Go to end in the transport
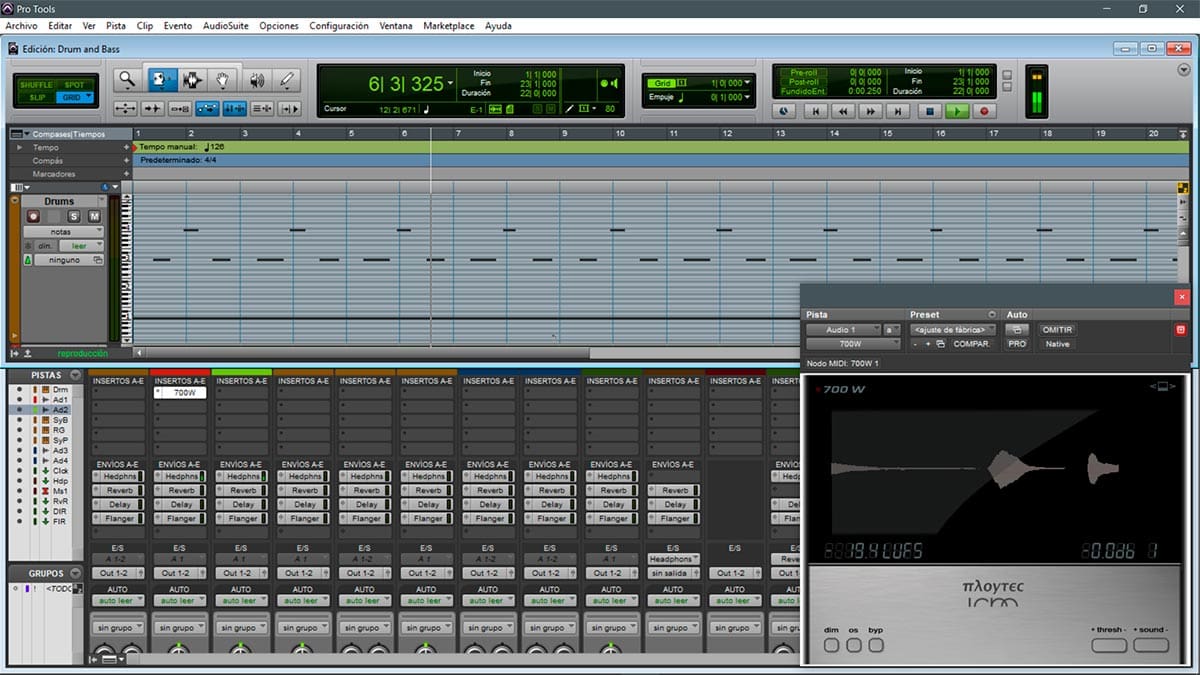 click(x=899, y=112)
